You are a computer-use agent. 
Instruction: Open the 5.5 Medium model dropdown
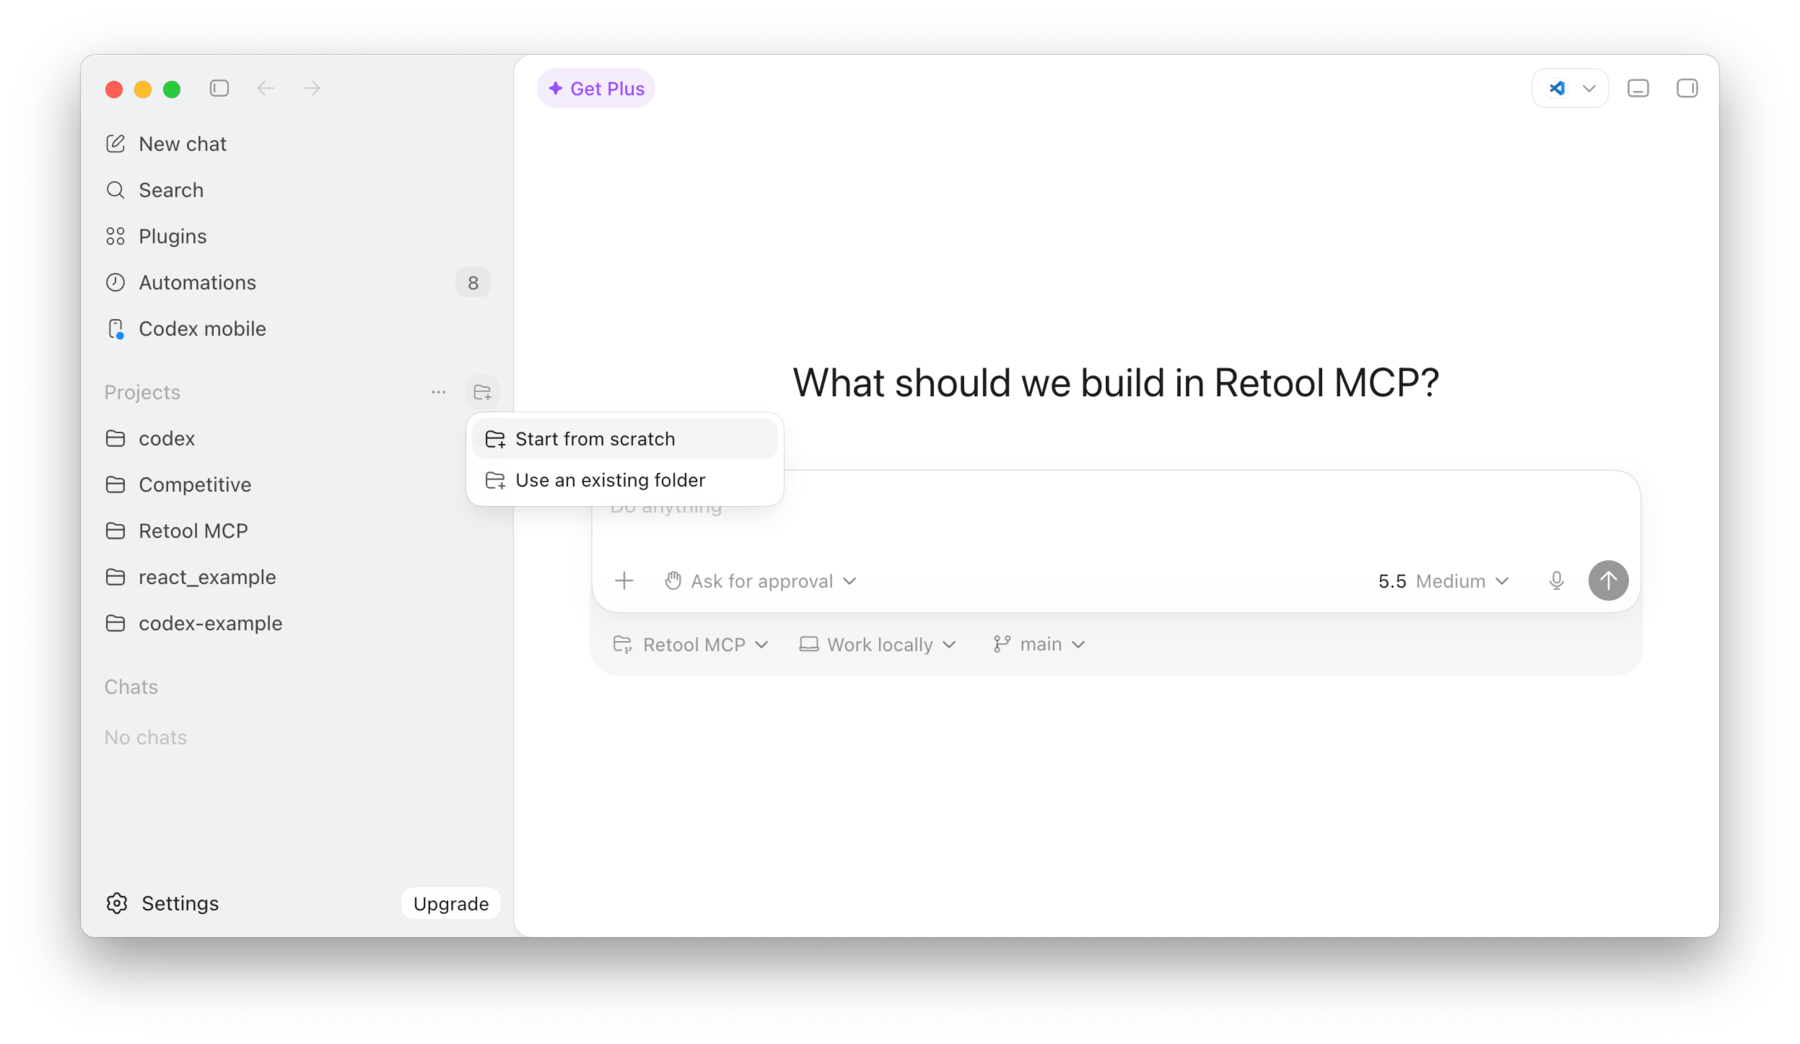coord(1443,581)
